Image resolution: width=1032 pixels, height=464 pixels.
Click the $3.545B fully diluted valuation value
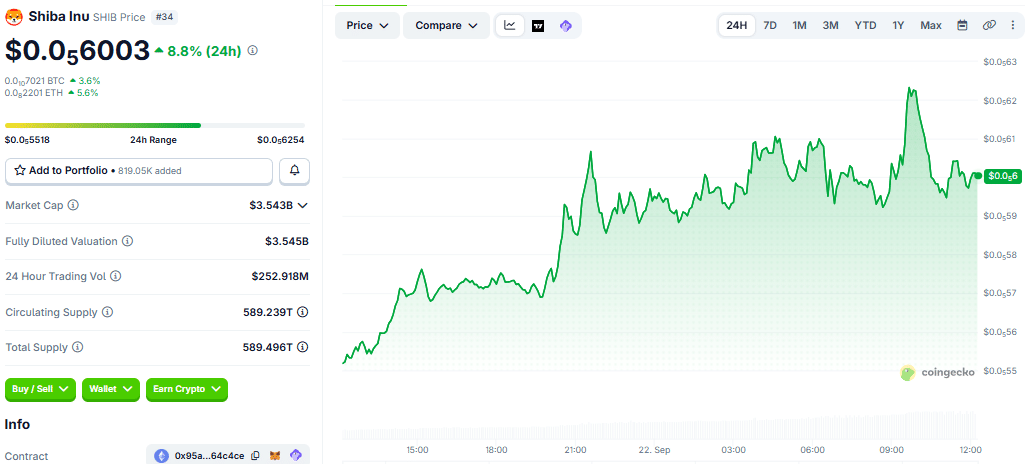287,242
